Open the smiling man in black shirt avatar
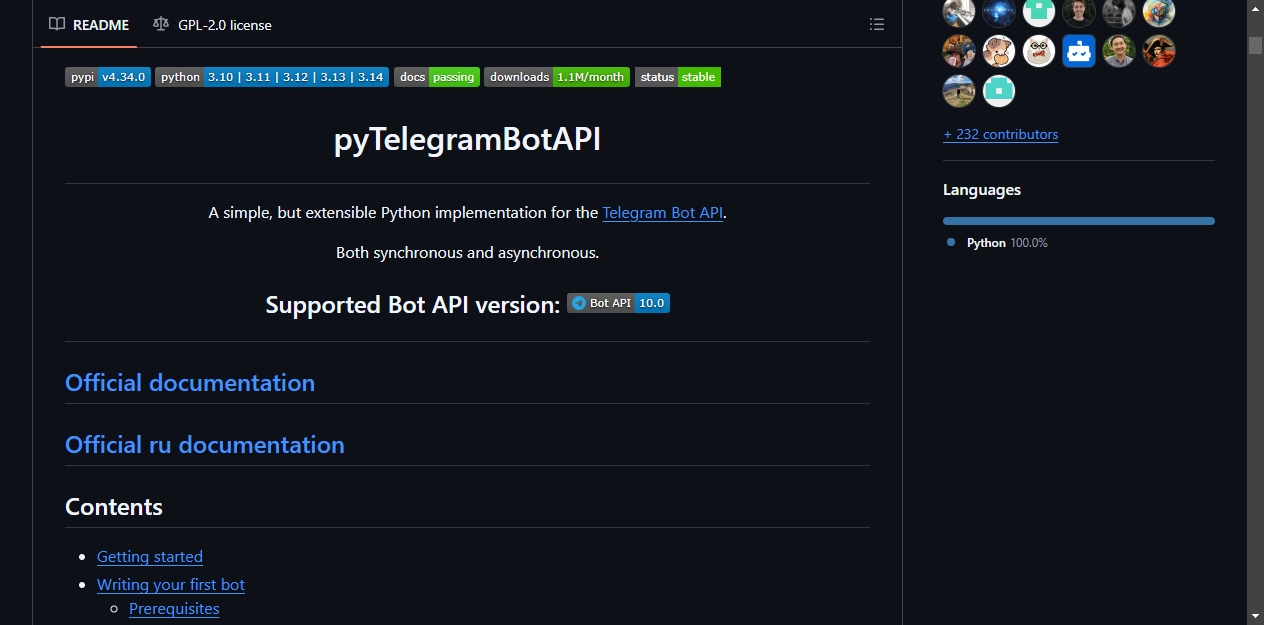This screenshot has height=625, width=1264. click(x=1079, y=12)
